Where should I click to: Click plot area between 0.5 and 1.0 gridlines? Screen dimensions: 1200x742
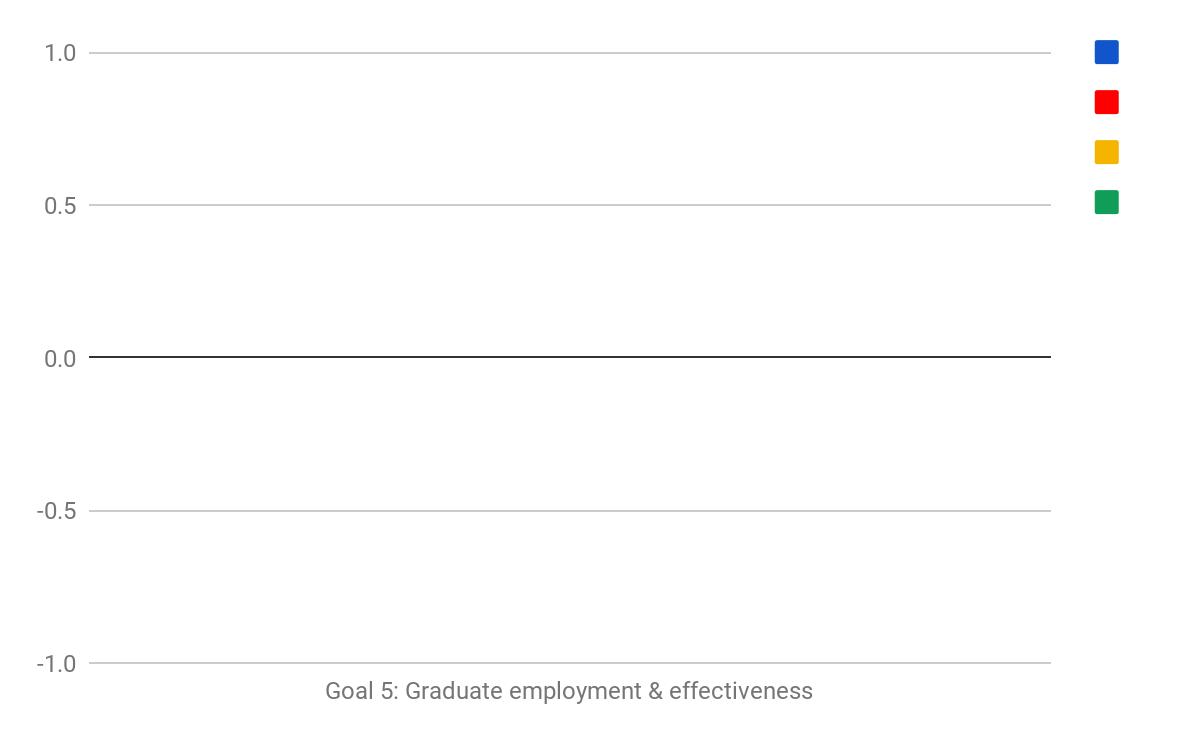[x=570, y=129]
